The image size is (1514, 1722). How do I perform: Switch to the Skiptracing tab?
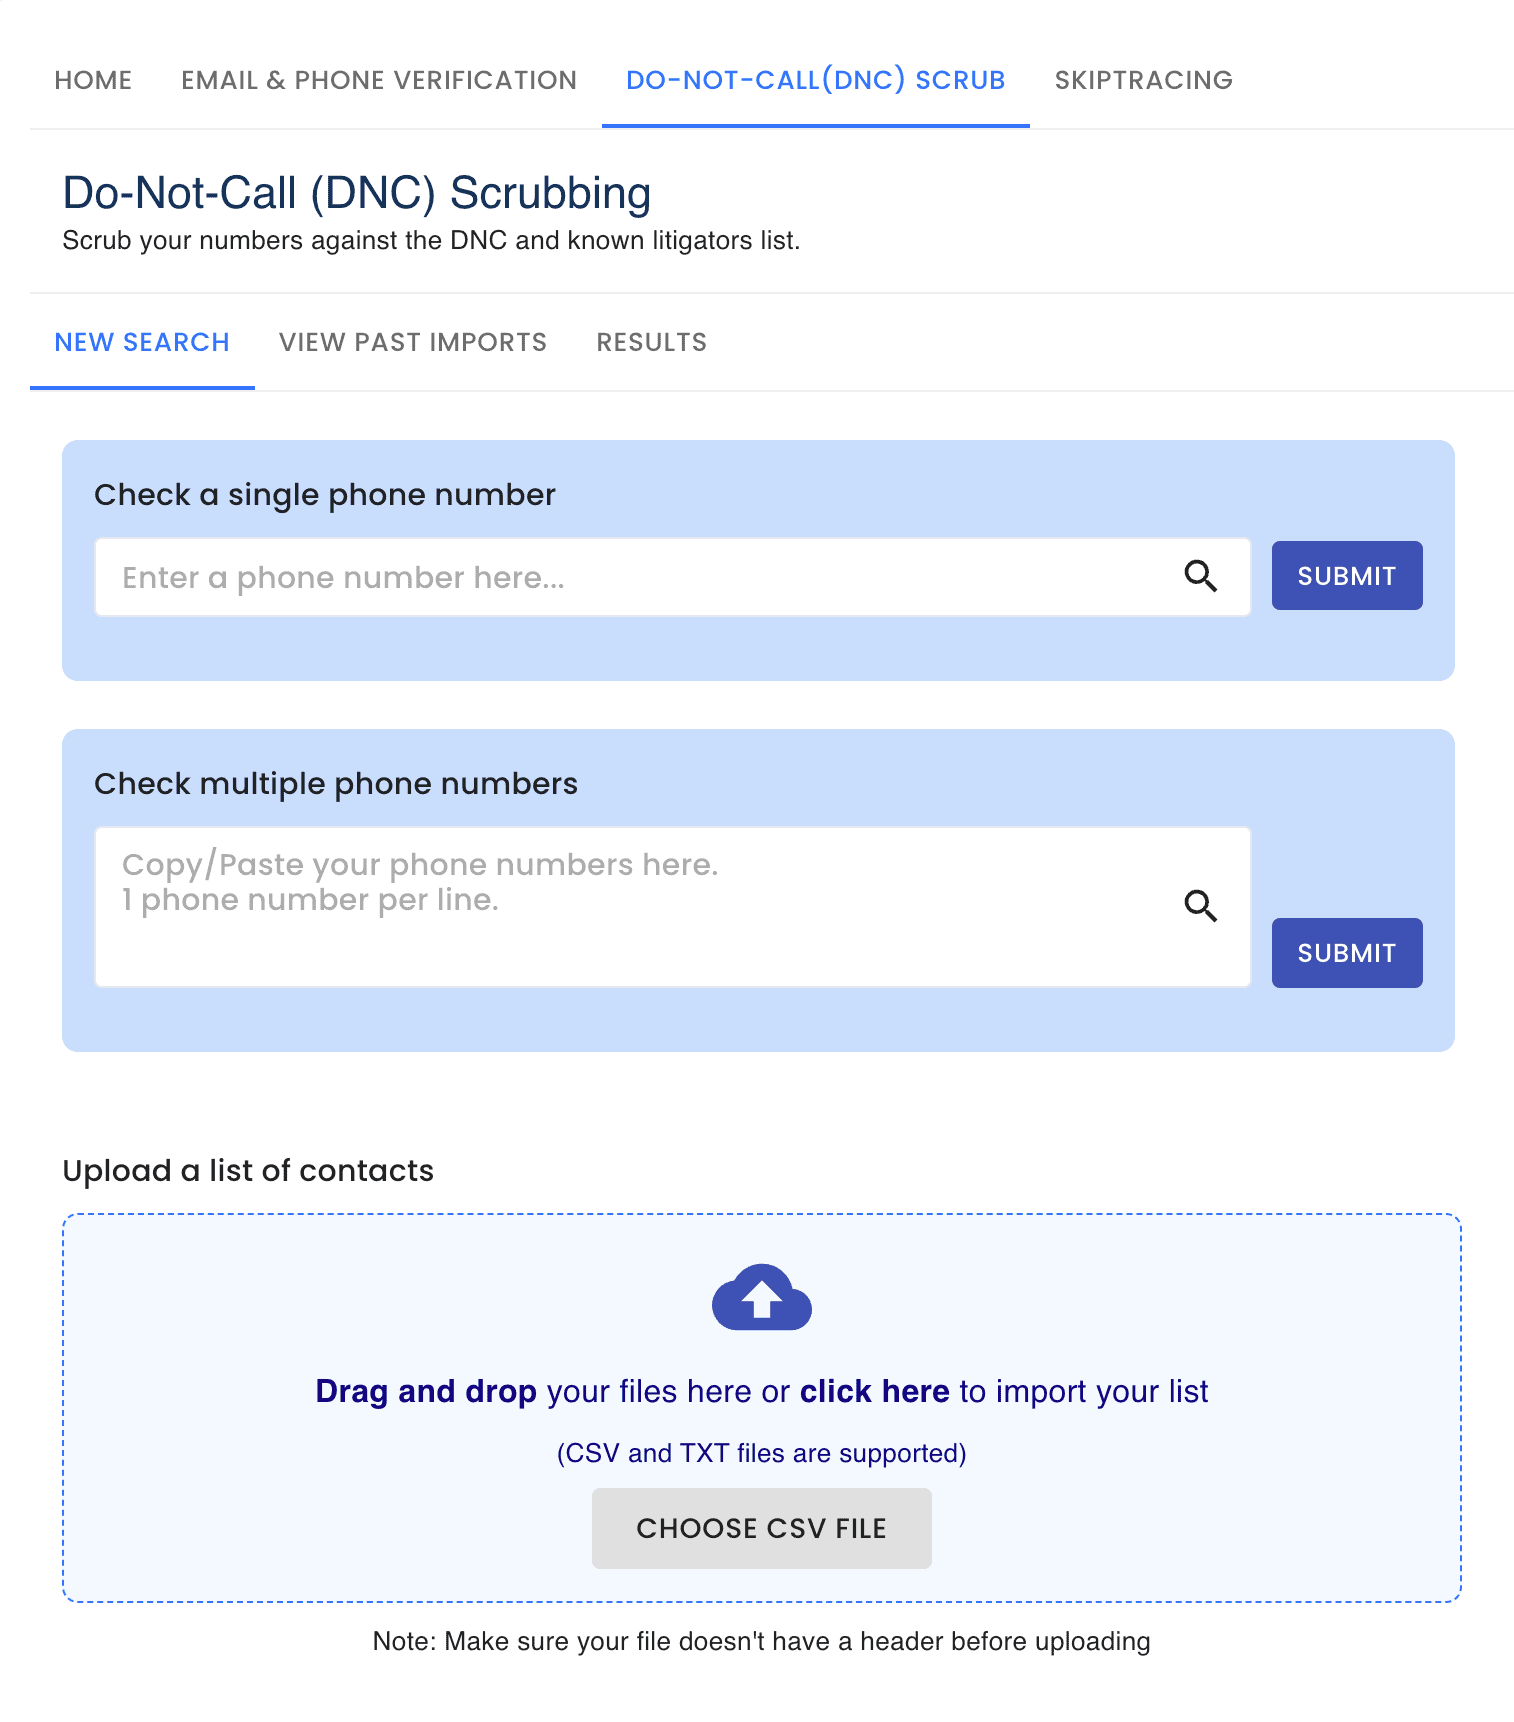coord(1143,80)
